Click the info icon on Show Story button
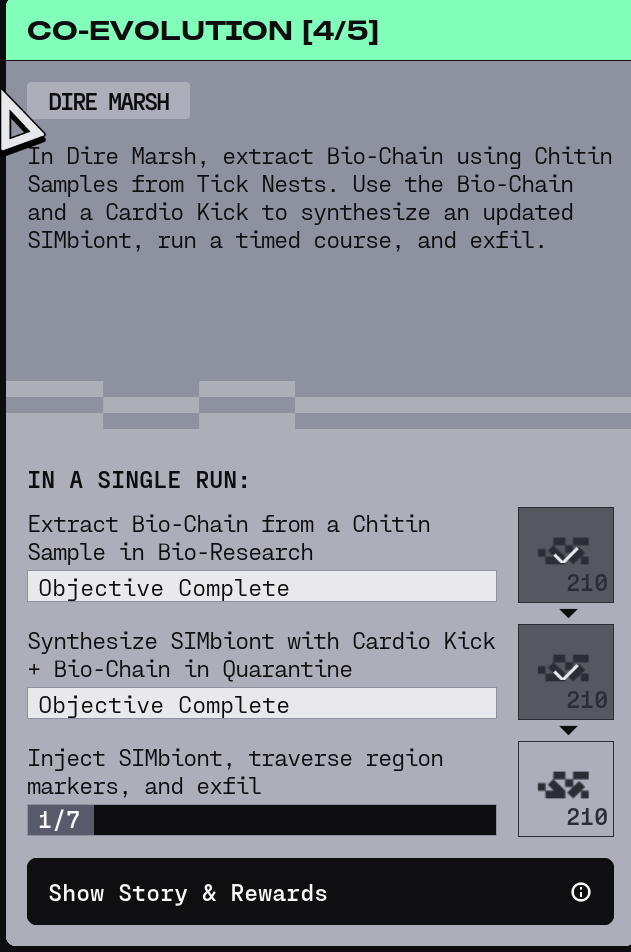 tap(580, 892)
